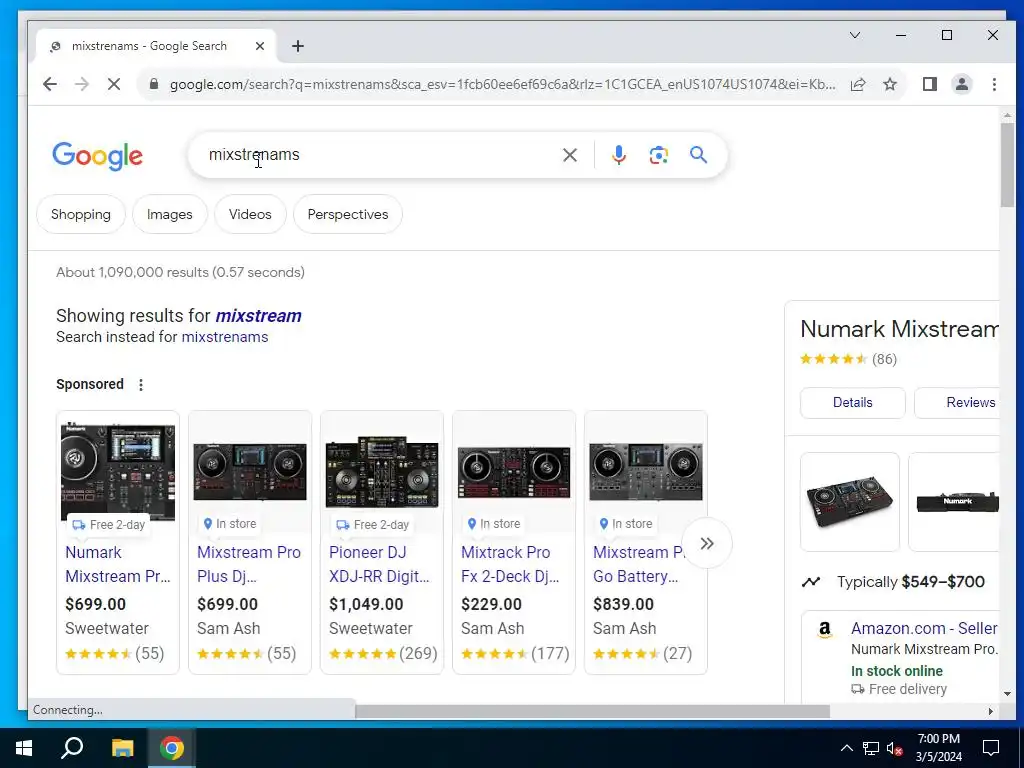Bookmark this tab with the star icon
This screenshot has width=1024, height=768.
[x=890, y=84]
